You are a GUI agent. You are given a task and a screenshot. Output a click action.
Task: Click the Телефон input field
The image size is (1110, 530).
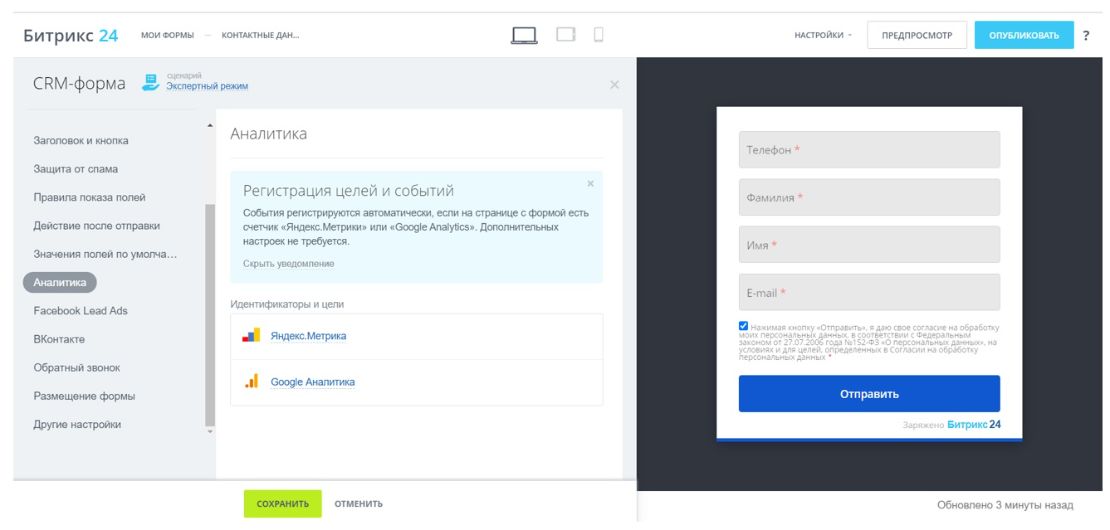(869, 149)
